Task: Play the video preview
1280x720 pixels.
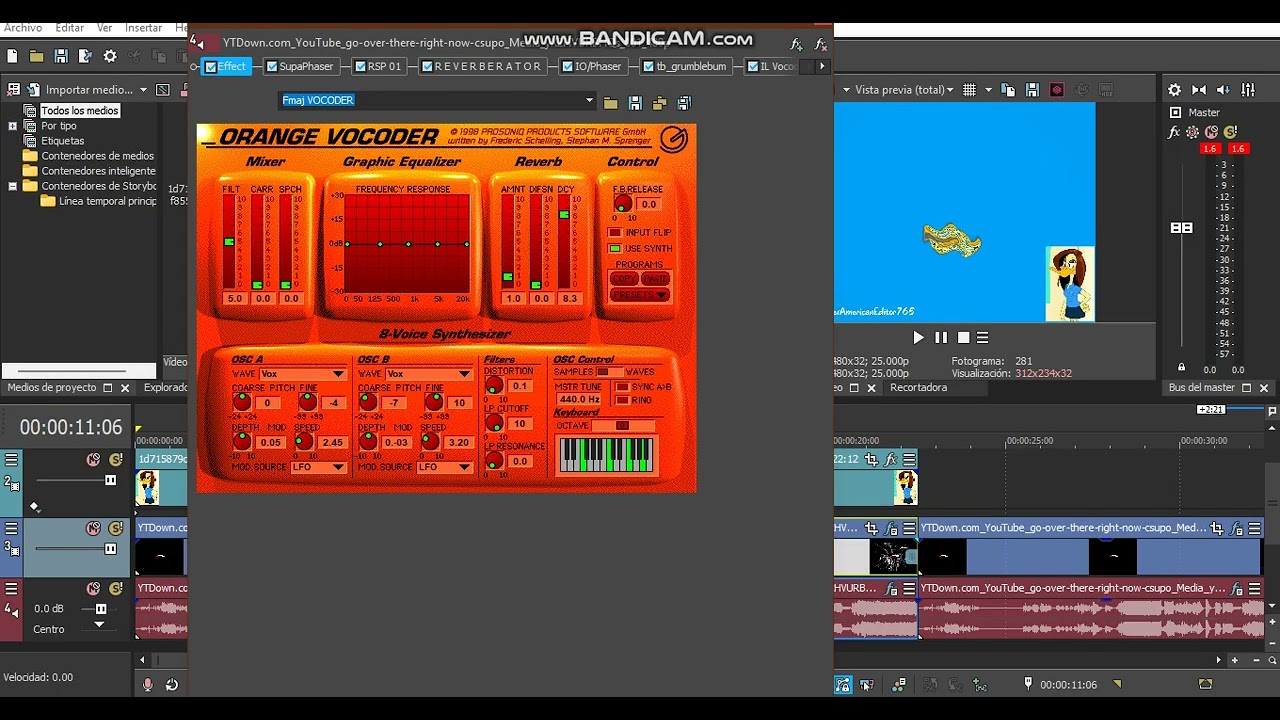Action: pos(918,338)
